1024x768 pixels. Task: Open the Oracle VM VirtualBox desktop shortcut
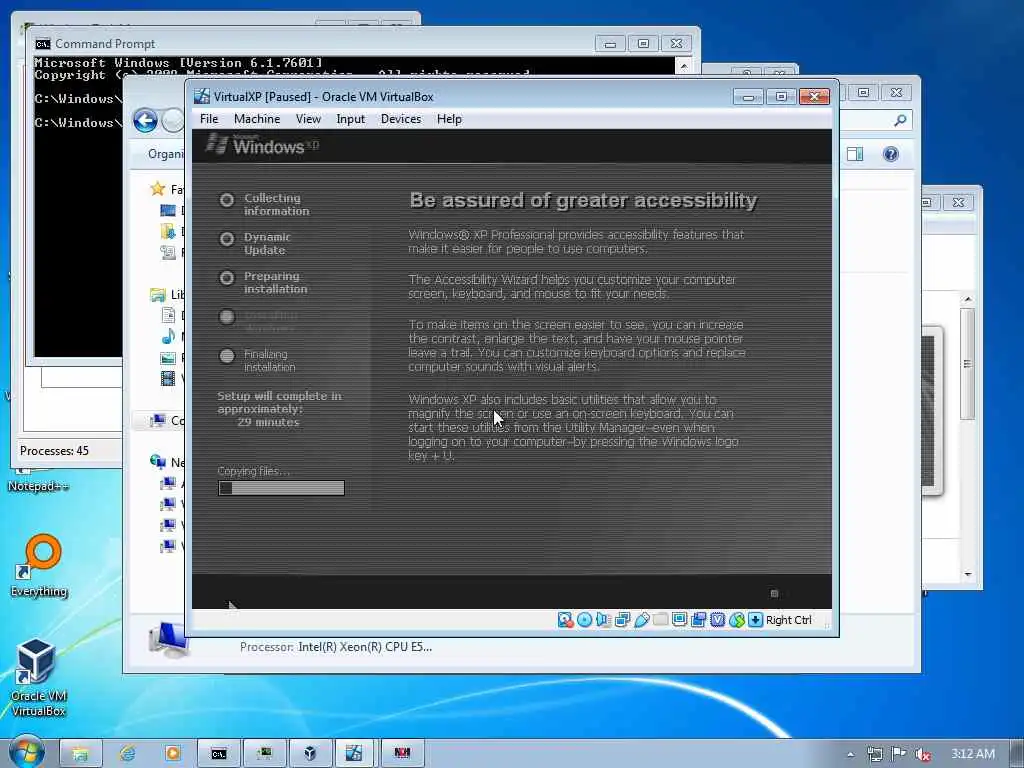pos(38,678)
